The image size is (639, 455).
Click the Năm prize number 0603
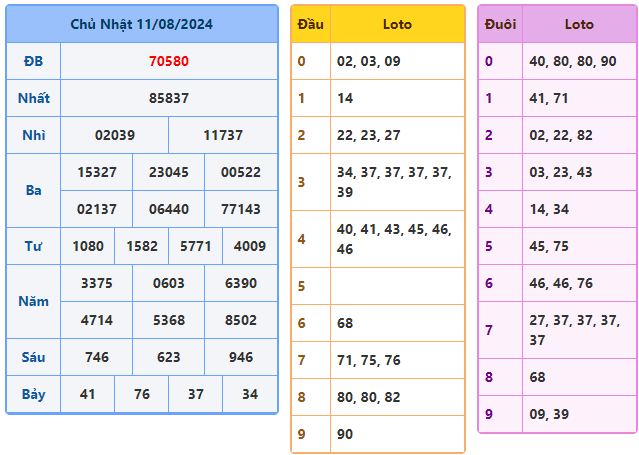[x=168, y=283]
